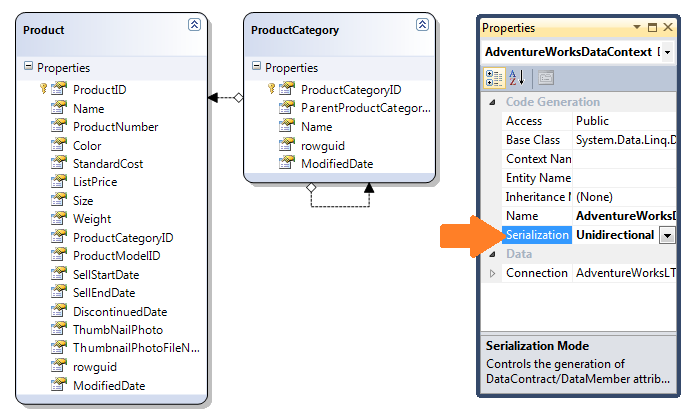The image size is (694, 419).
Task: Select the Connection property label
Action: click(537, 273)
